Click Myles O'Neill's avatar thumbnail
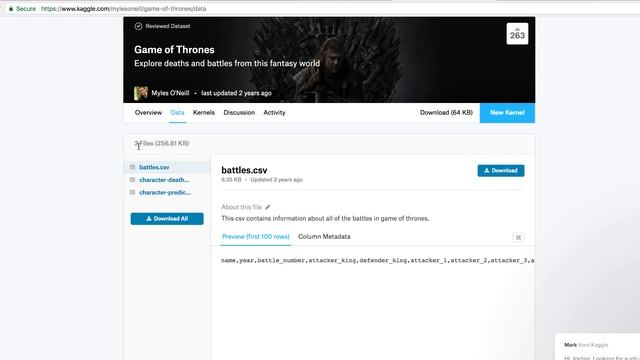Screen dimensions: 640x360 click(x=141, y=93)
